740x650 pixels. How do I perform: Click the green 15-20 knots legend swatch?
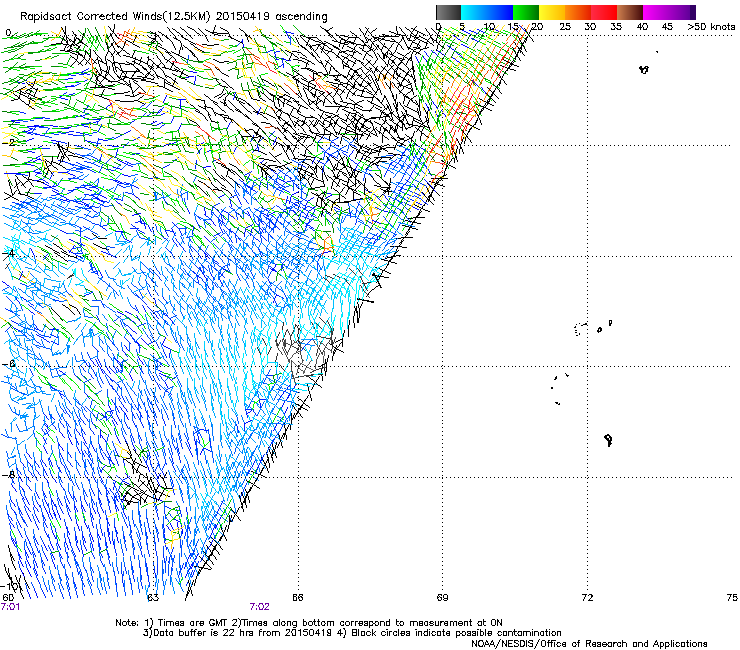tap(526, 12)
